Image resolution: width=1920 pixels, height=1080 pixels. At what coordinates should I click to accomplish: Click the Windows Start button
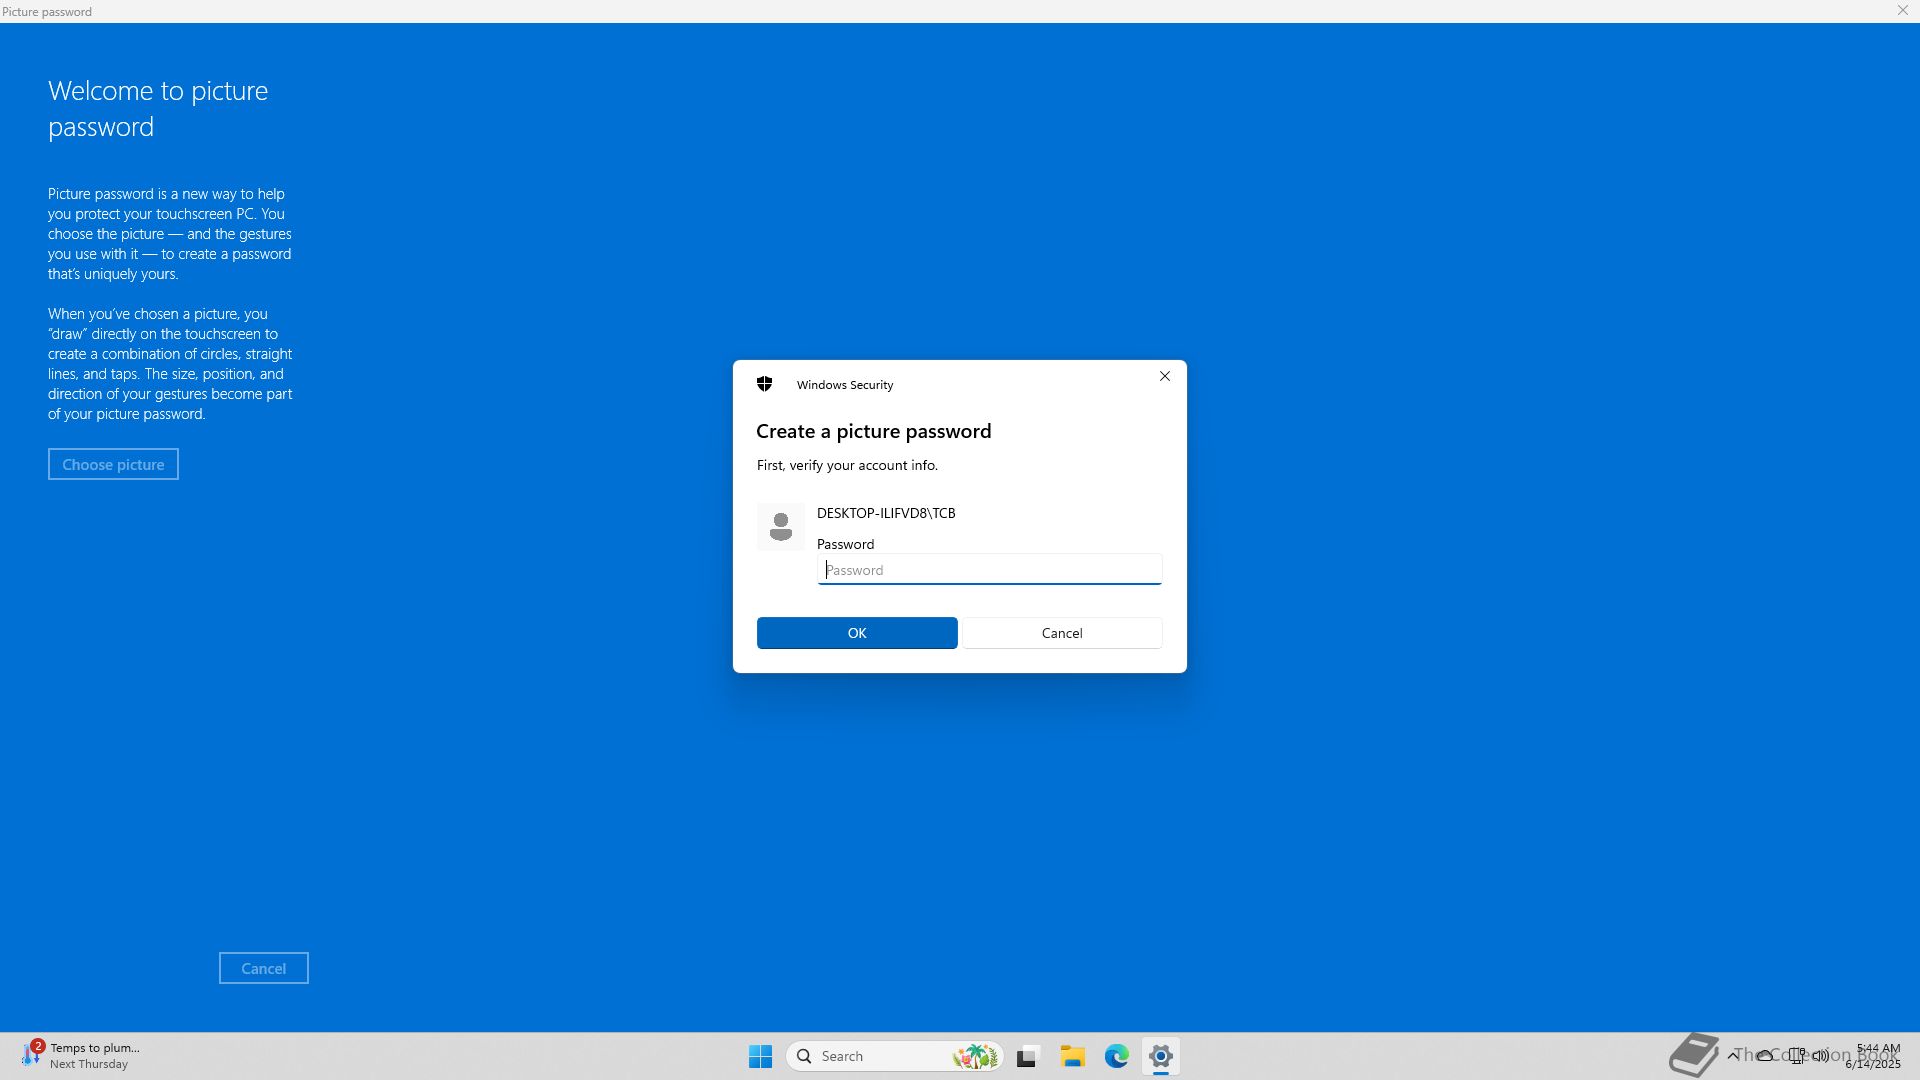click(x=760, y=1056)
